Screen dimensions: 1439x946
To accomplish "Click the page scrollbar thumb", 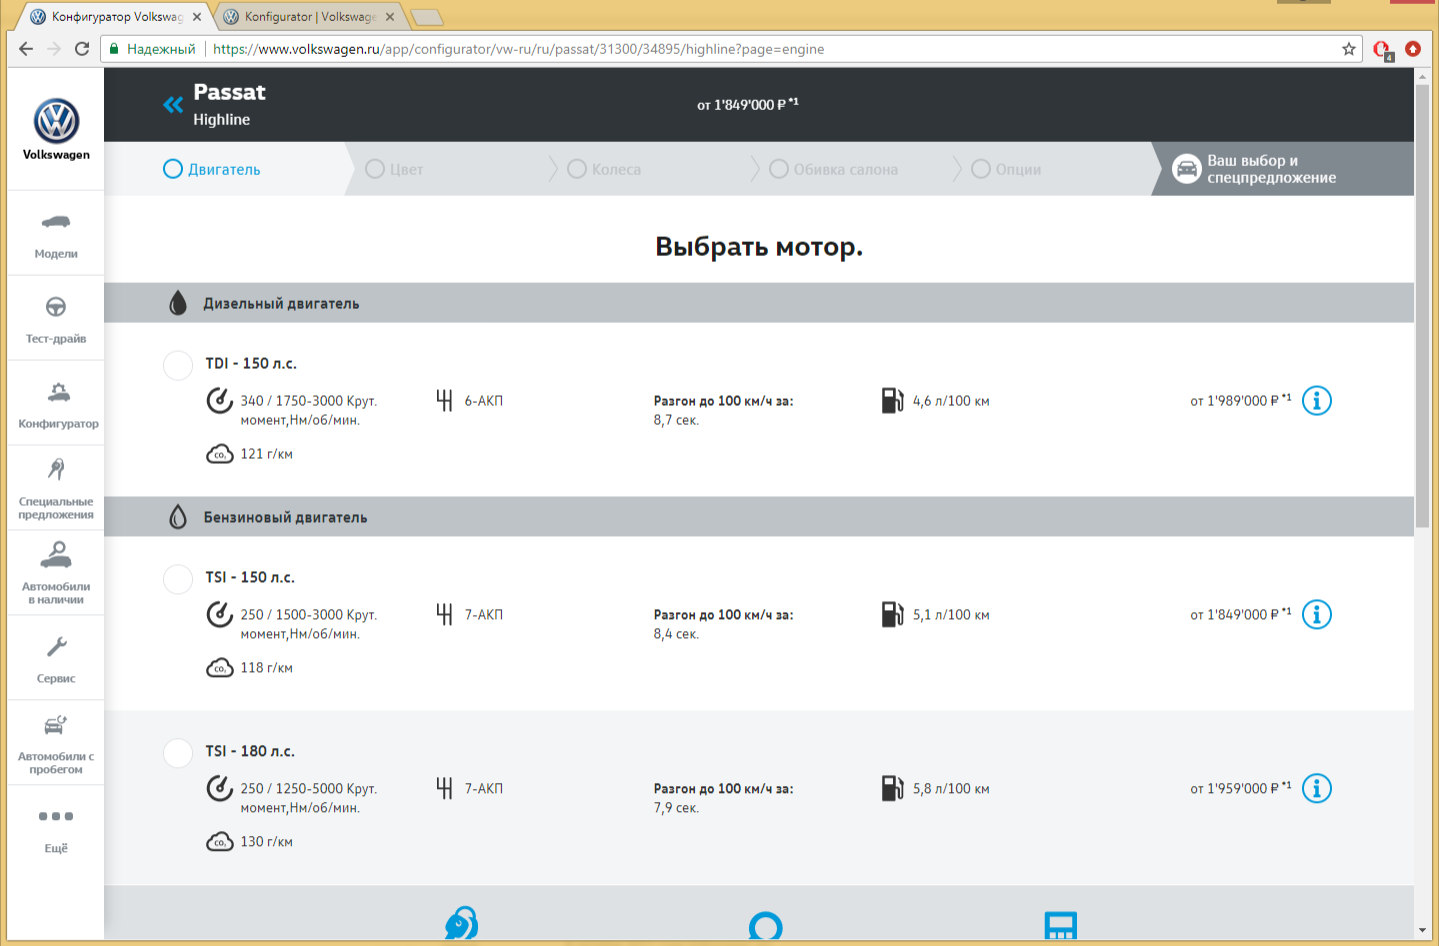I will (1422, 306).
